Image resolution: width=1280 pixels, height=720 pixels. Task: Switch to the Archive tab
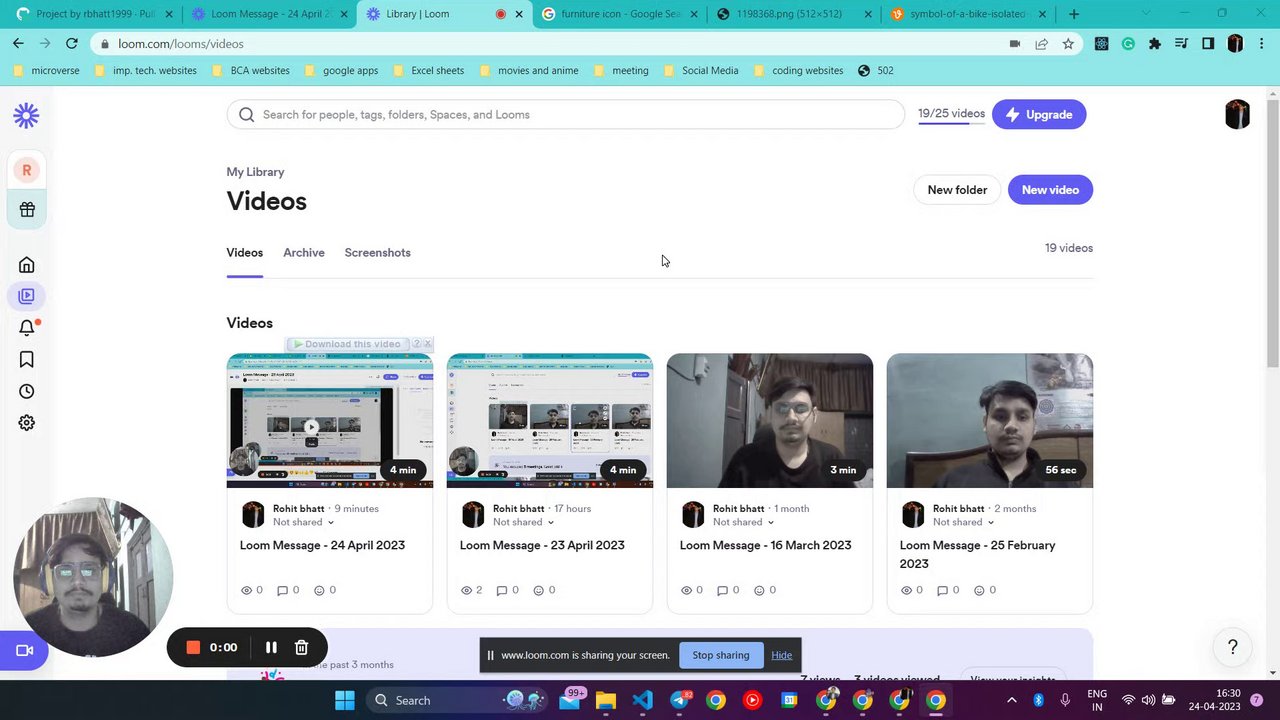pos(304,253)
